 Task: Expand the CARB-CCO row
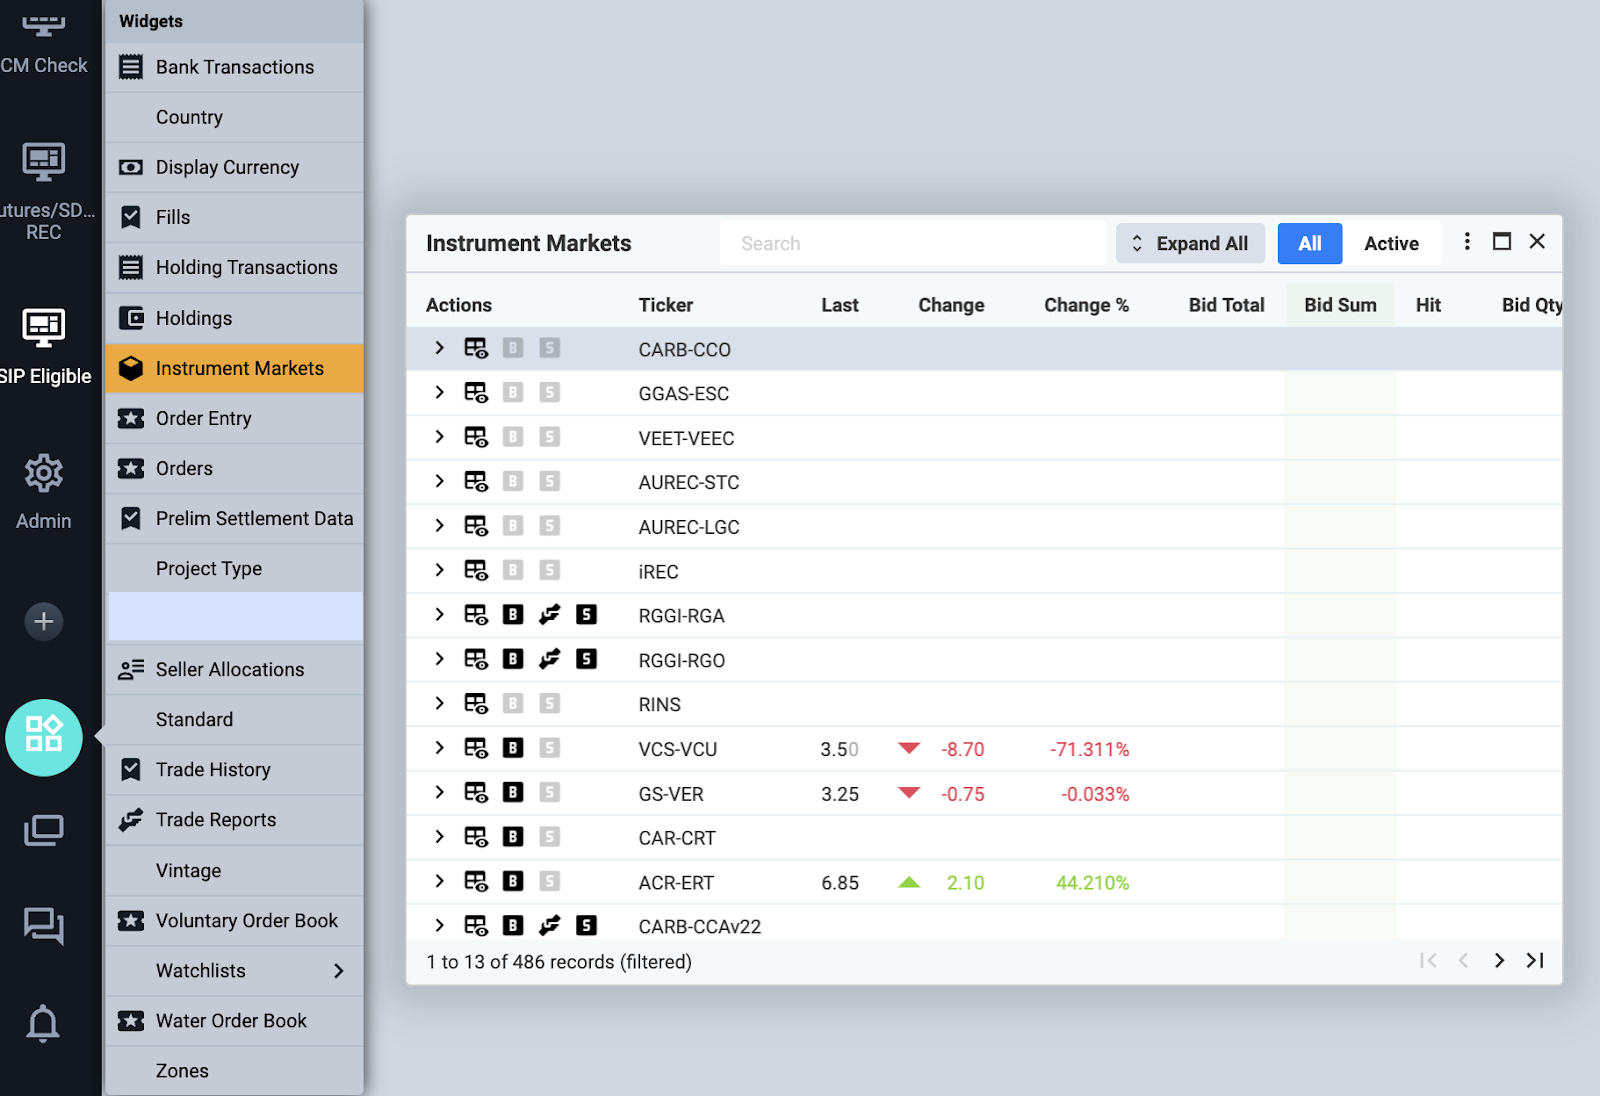pos(439,348)
